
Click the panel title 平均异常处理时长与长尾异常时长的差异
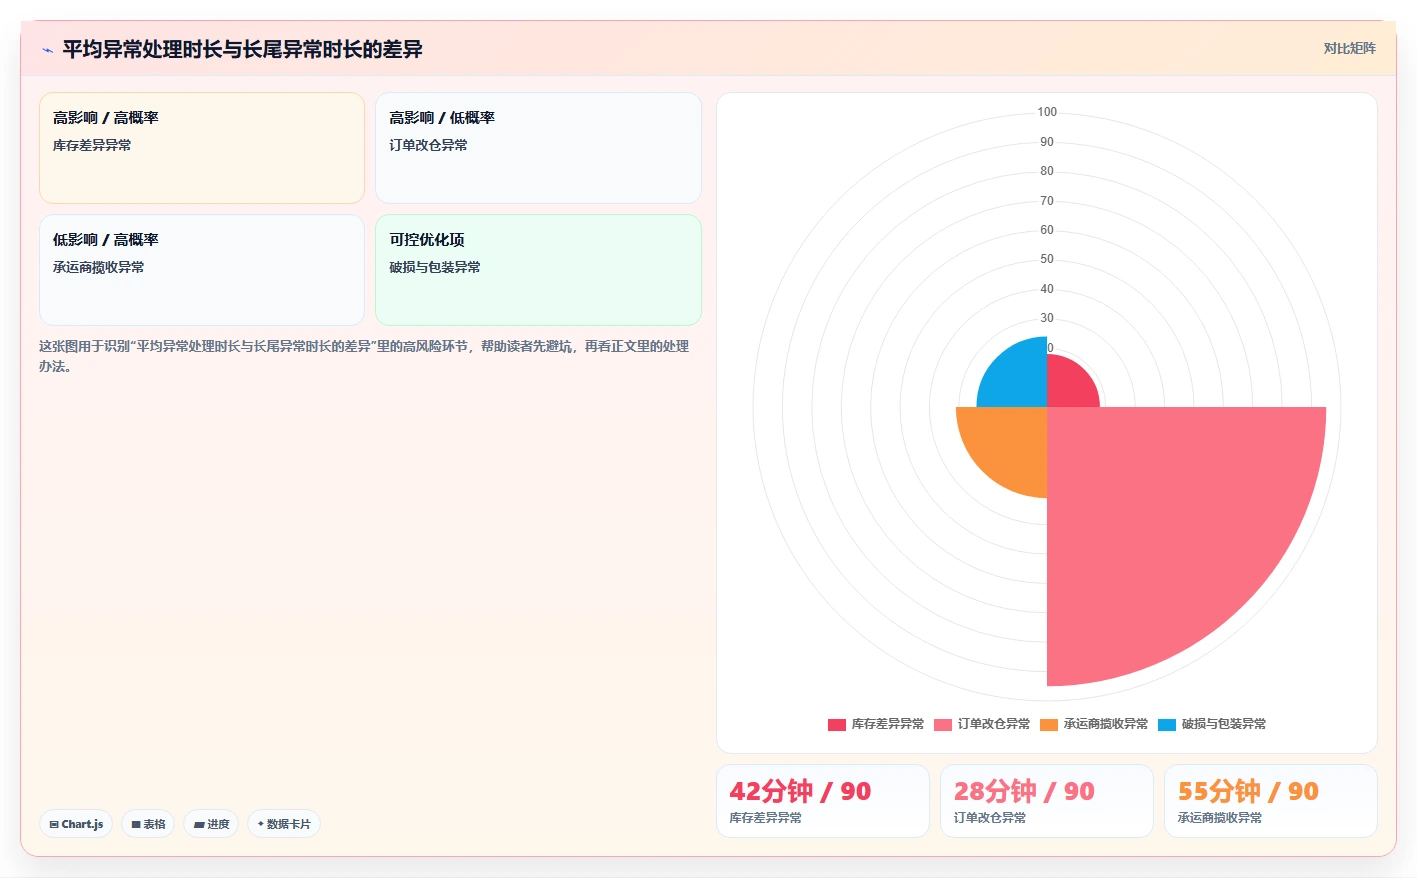[x=242, y=49]
